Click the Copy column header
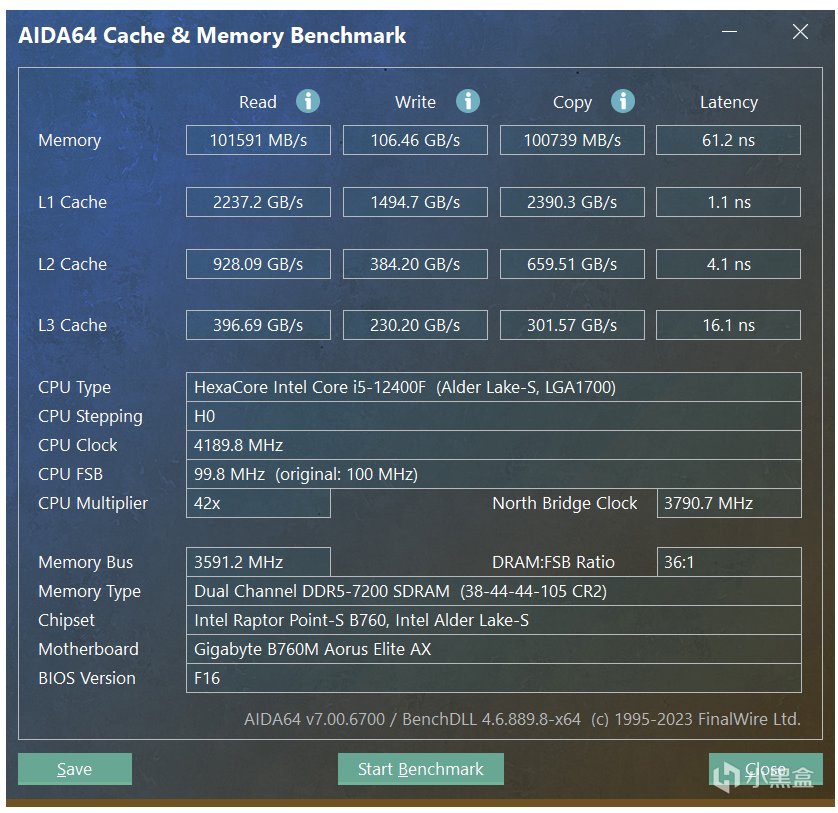838x813 pixels. click(x=572, y=103)
